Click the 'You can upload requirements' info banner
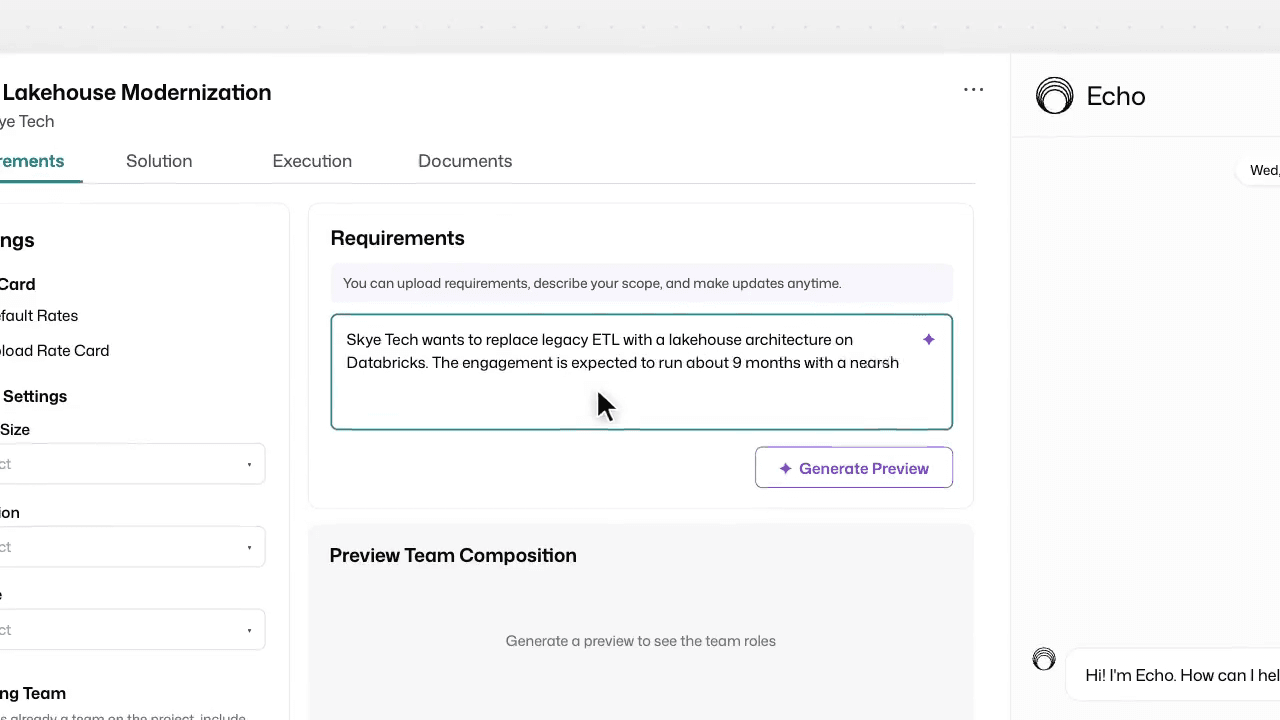The width and height of the screenshot is (1280, 720). (x=641, y=283)
